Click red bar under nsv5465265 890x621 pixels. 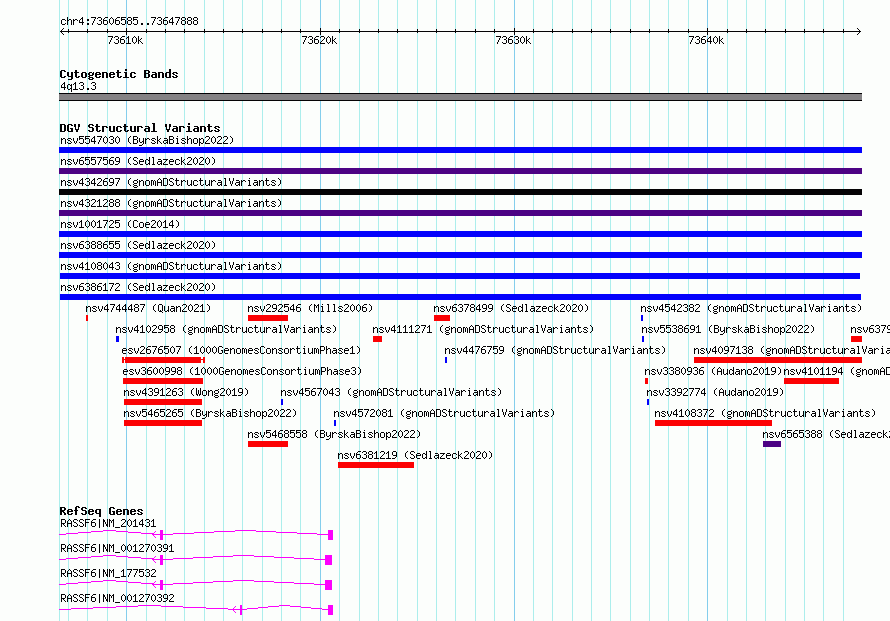click(163, 423)
